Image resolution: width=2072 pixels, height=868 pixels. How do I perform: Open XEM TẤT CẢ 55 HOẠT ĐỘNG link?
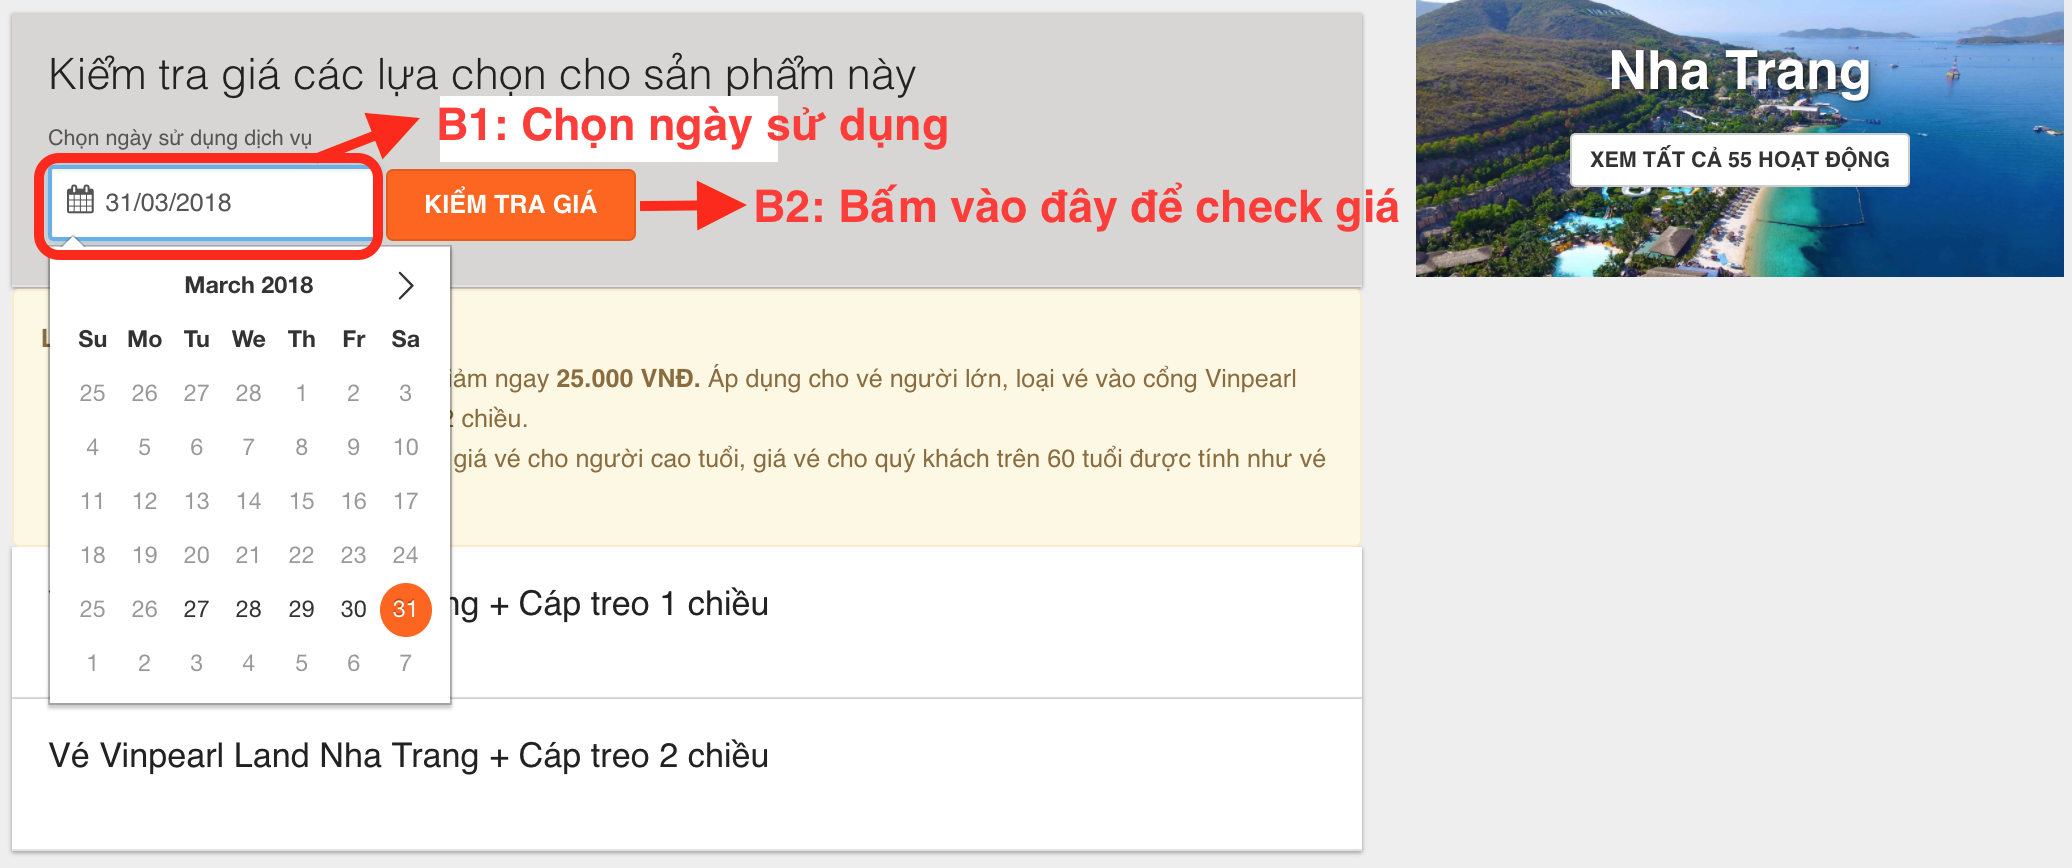1739,160
